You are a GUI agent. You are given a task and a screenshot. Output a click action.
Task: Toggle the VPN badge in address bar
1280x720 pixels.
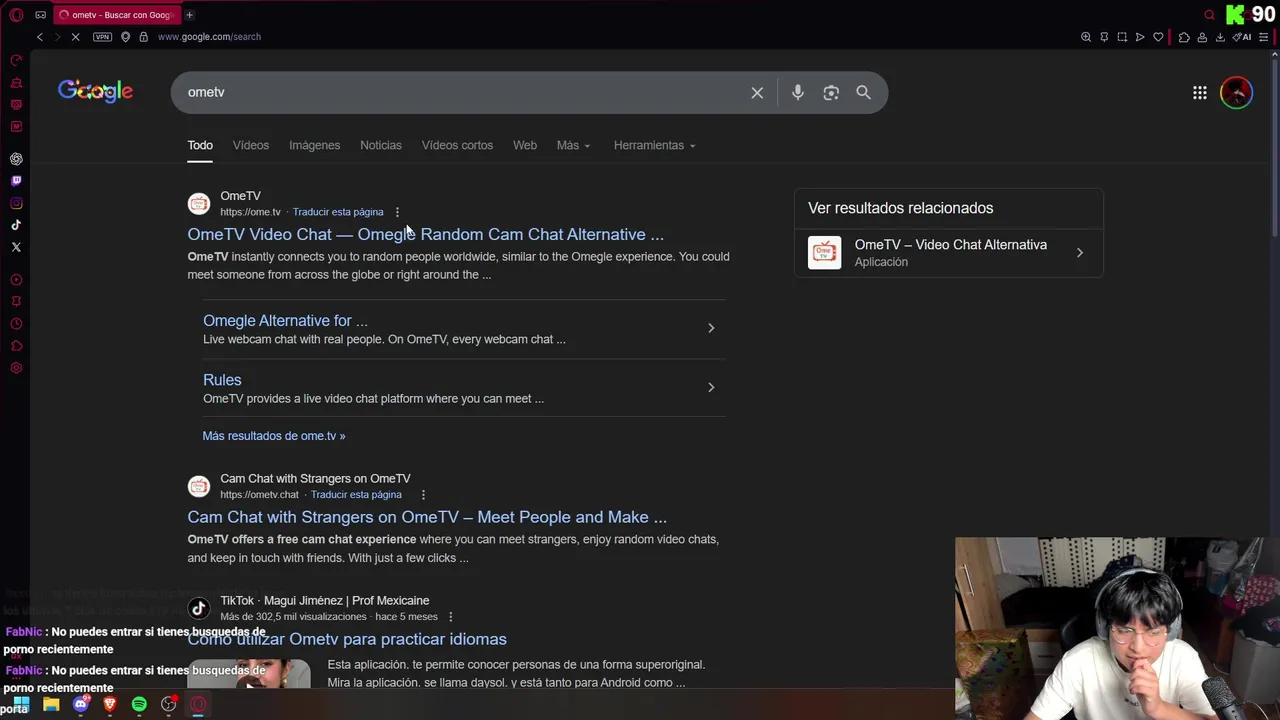point(102,37)
